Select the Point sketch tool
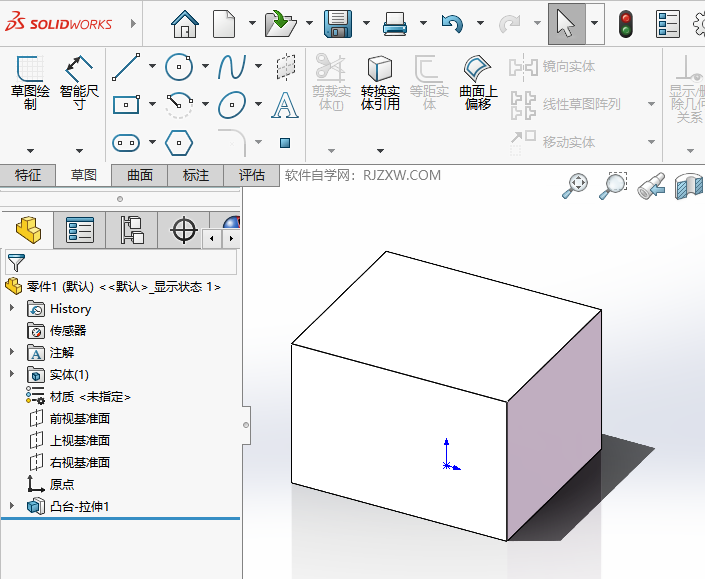The image size is (705, 579). (285, 143)
